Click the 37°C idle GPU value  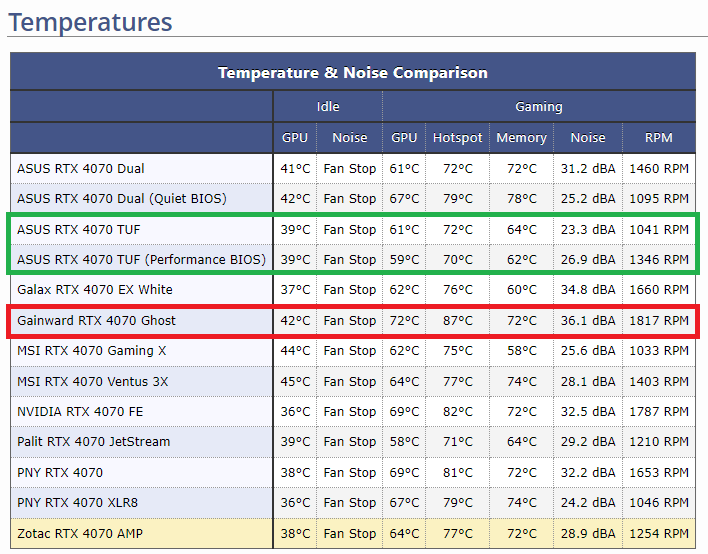(295, 289)
